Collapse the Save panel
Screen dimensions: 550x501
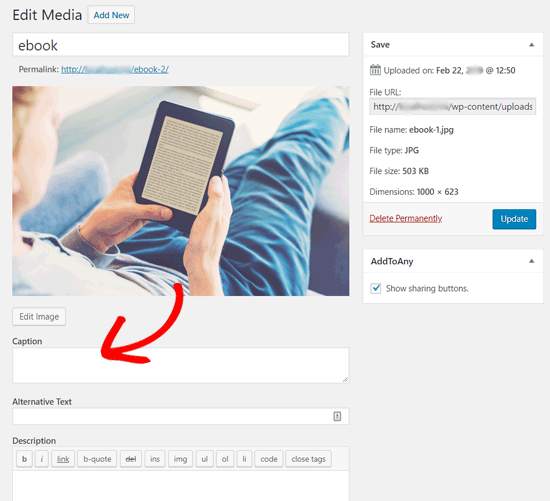532,45
